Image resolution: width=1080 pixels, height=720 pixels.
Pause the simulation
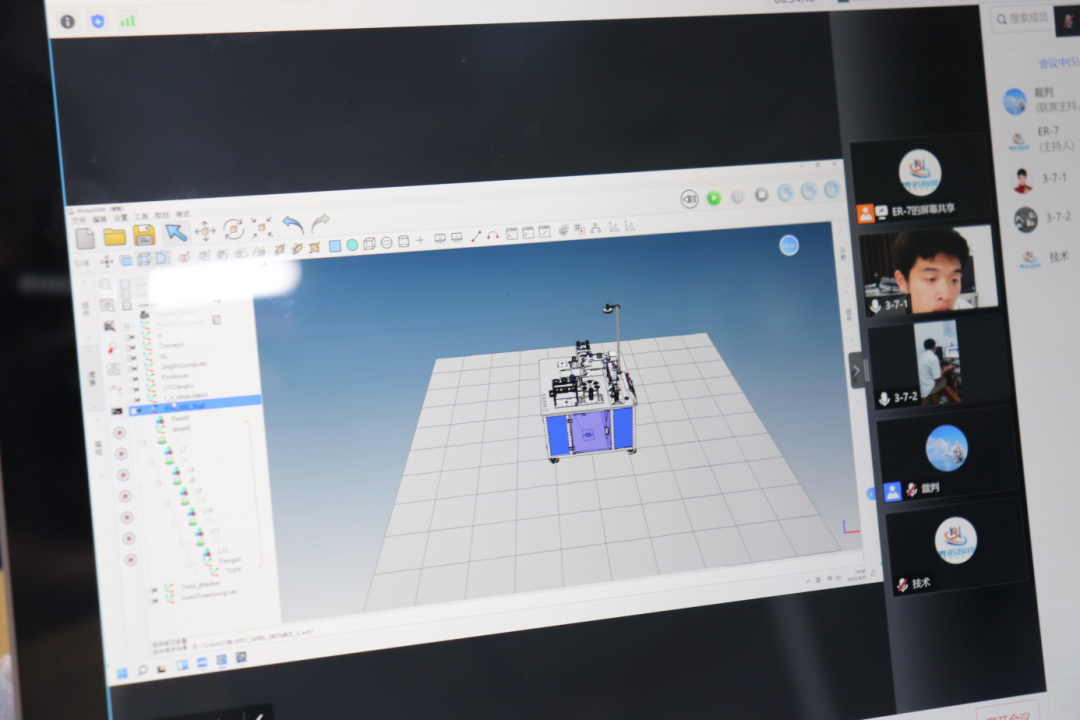point(737,196)
